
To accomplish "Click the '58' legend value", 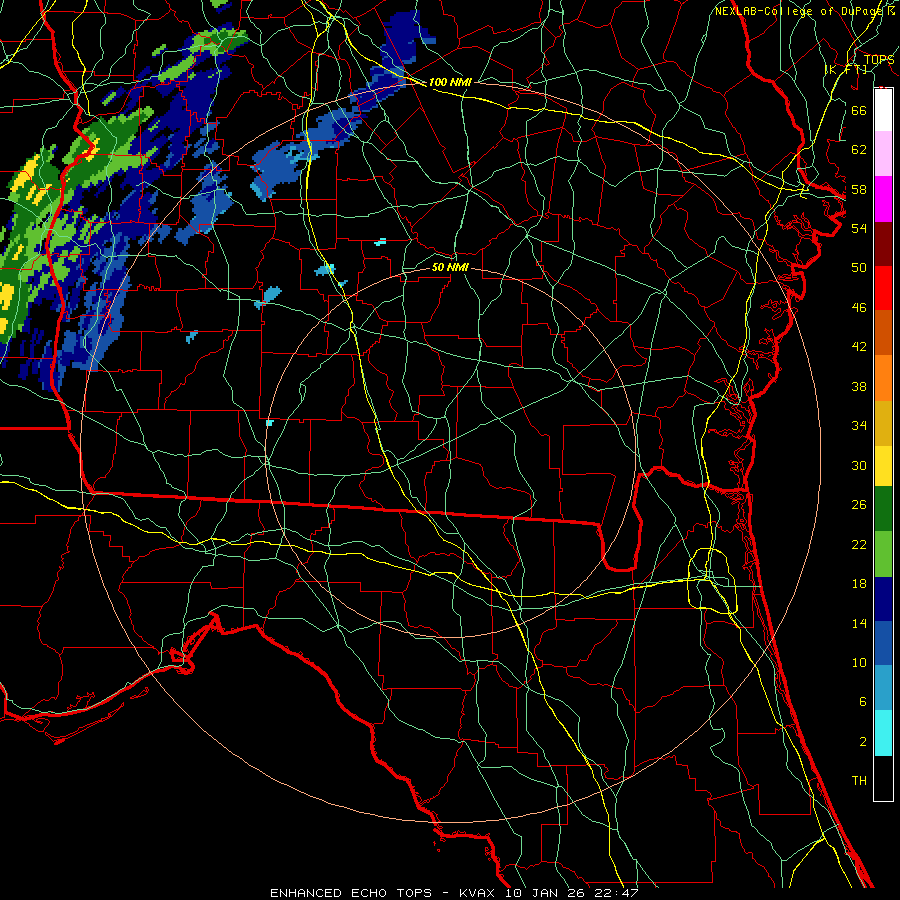I will coord(859,189).
